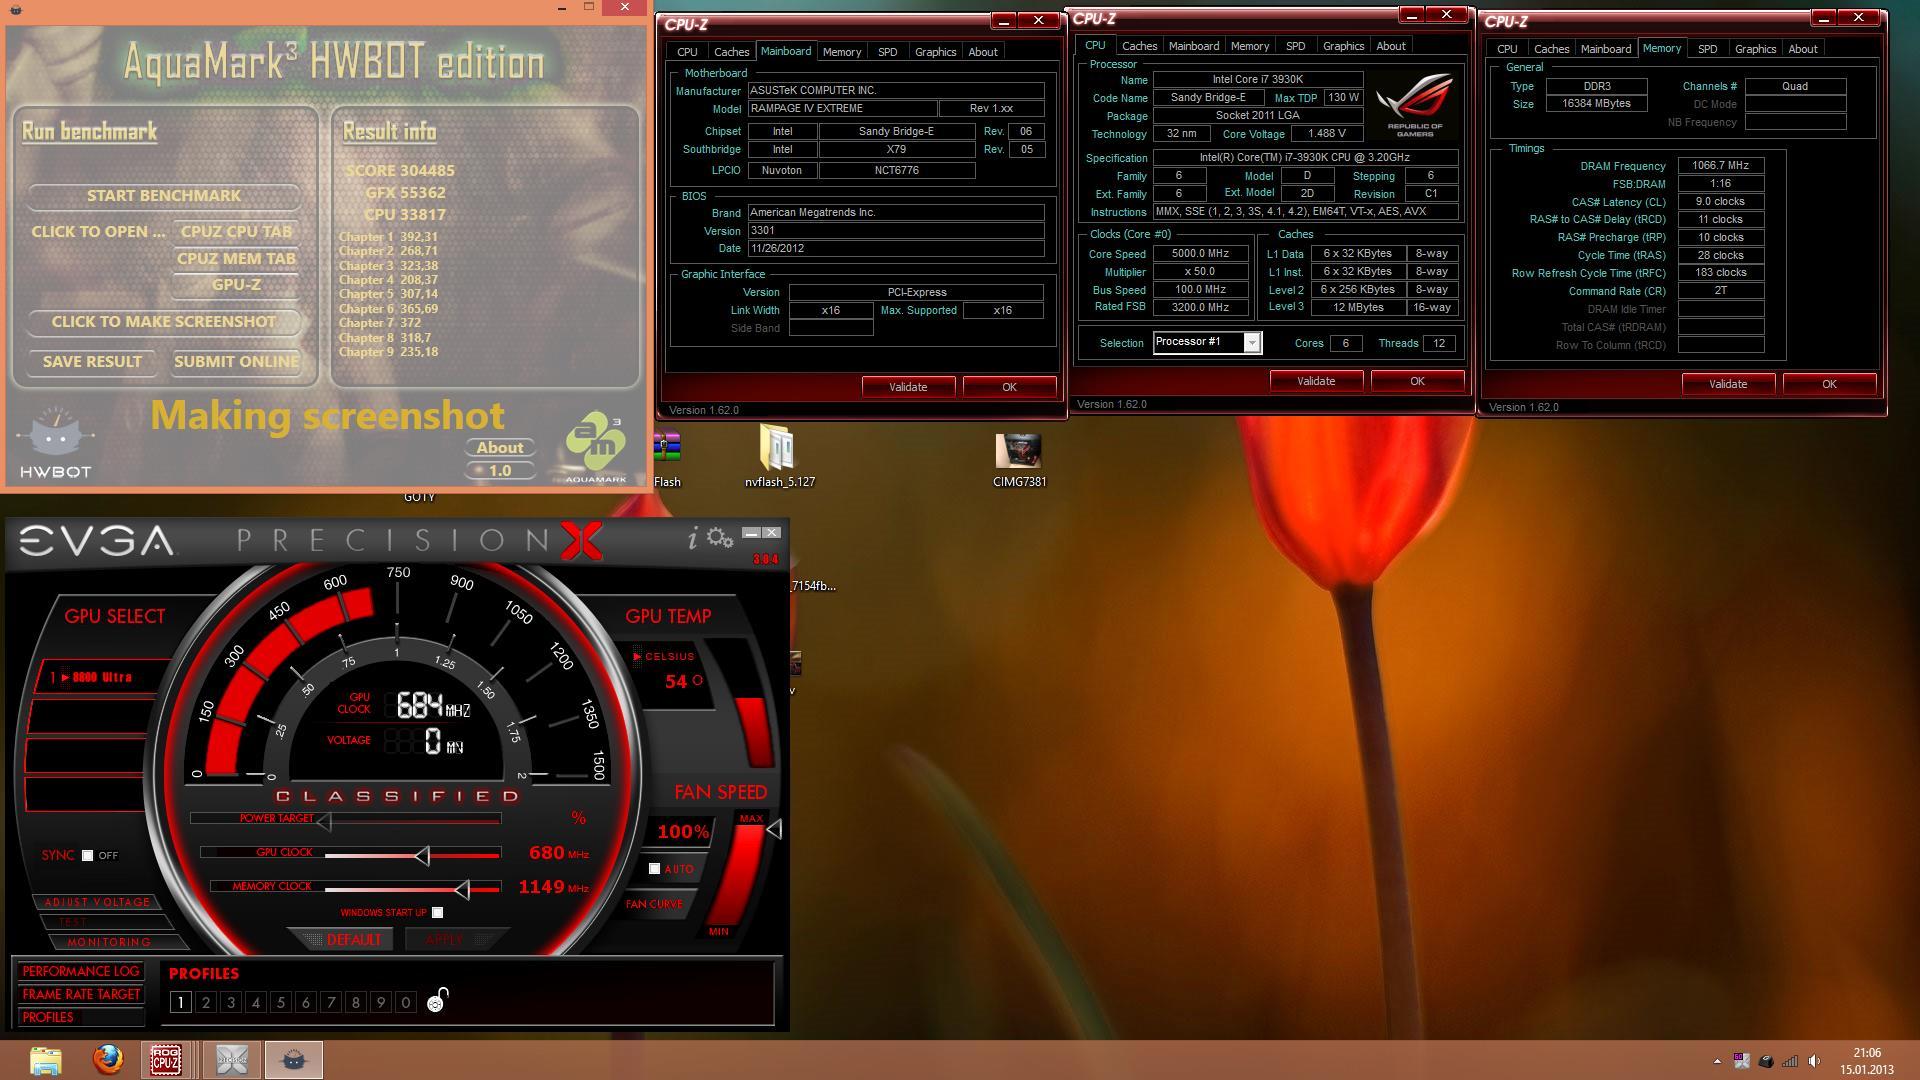The height and width of the screenshot is (1080, 1920).
Task: Open the network signal tray icon
Action: tap(1790, 1061)
